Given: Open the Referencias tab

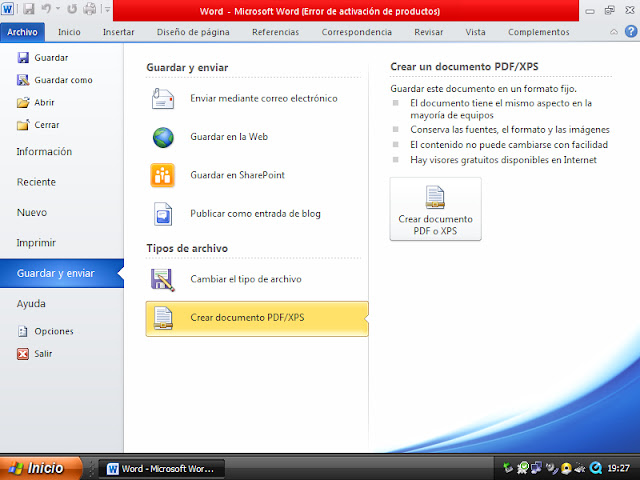Looking at the screenshot, I should [x=276, y=32].
